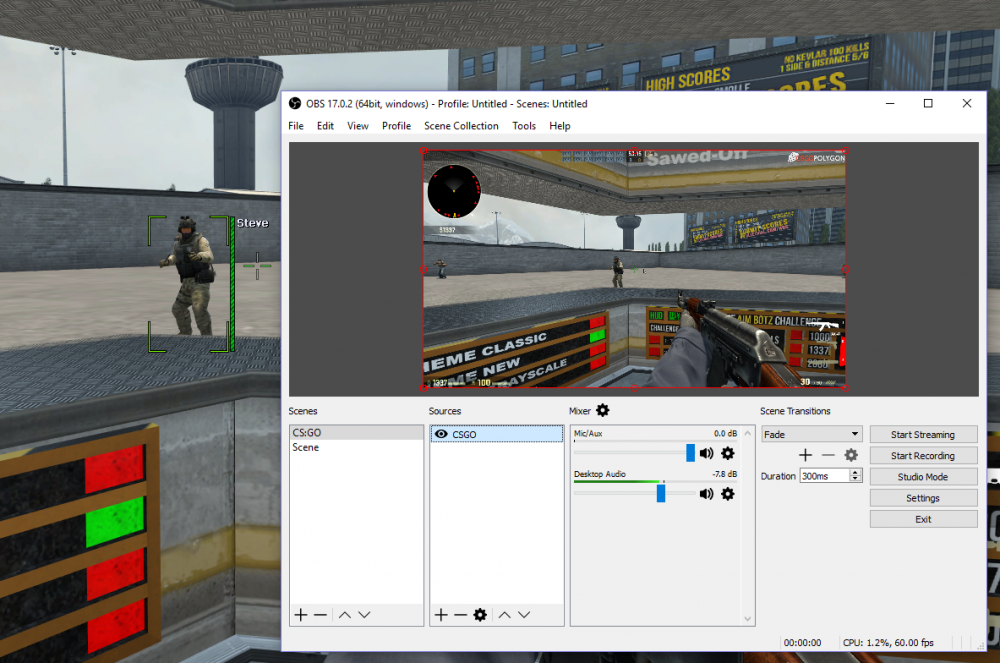Open the Profile menu

click(x=396, y=126)
